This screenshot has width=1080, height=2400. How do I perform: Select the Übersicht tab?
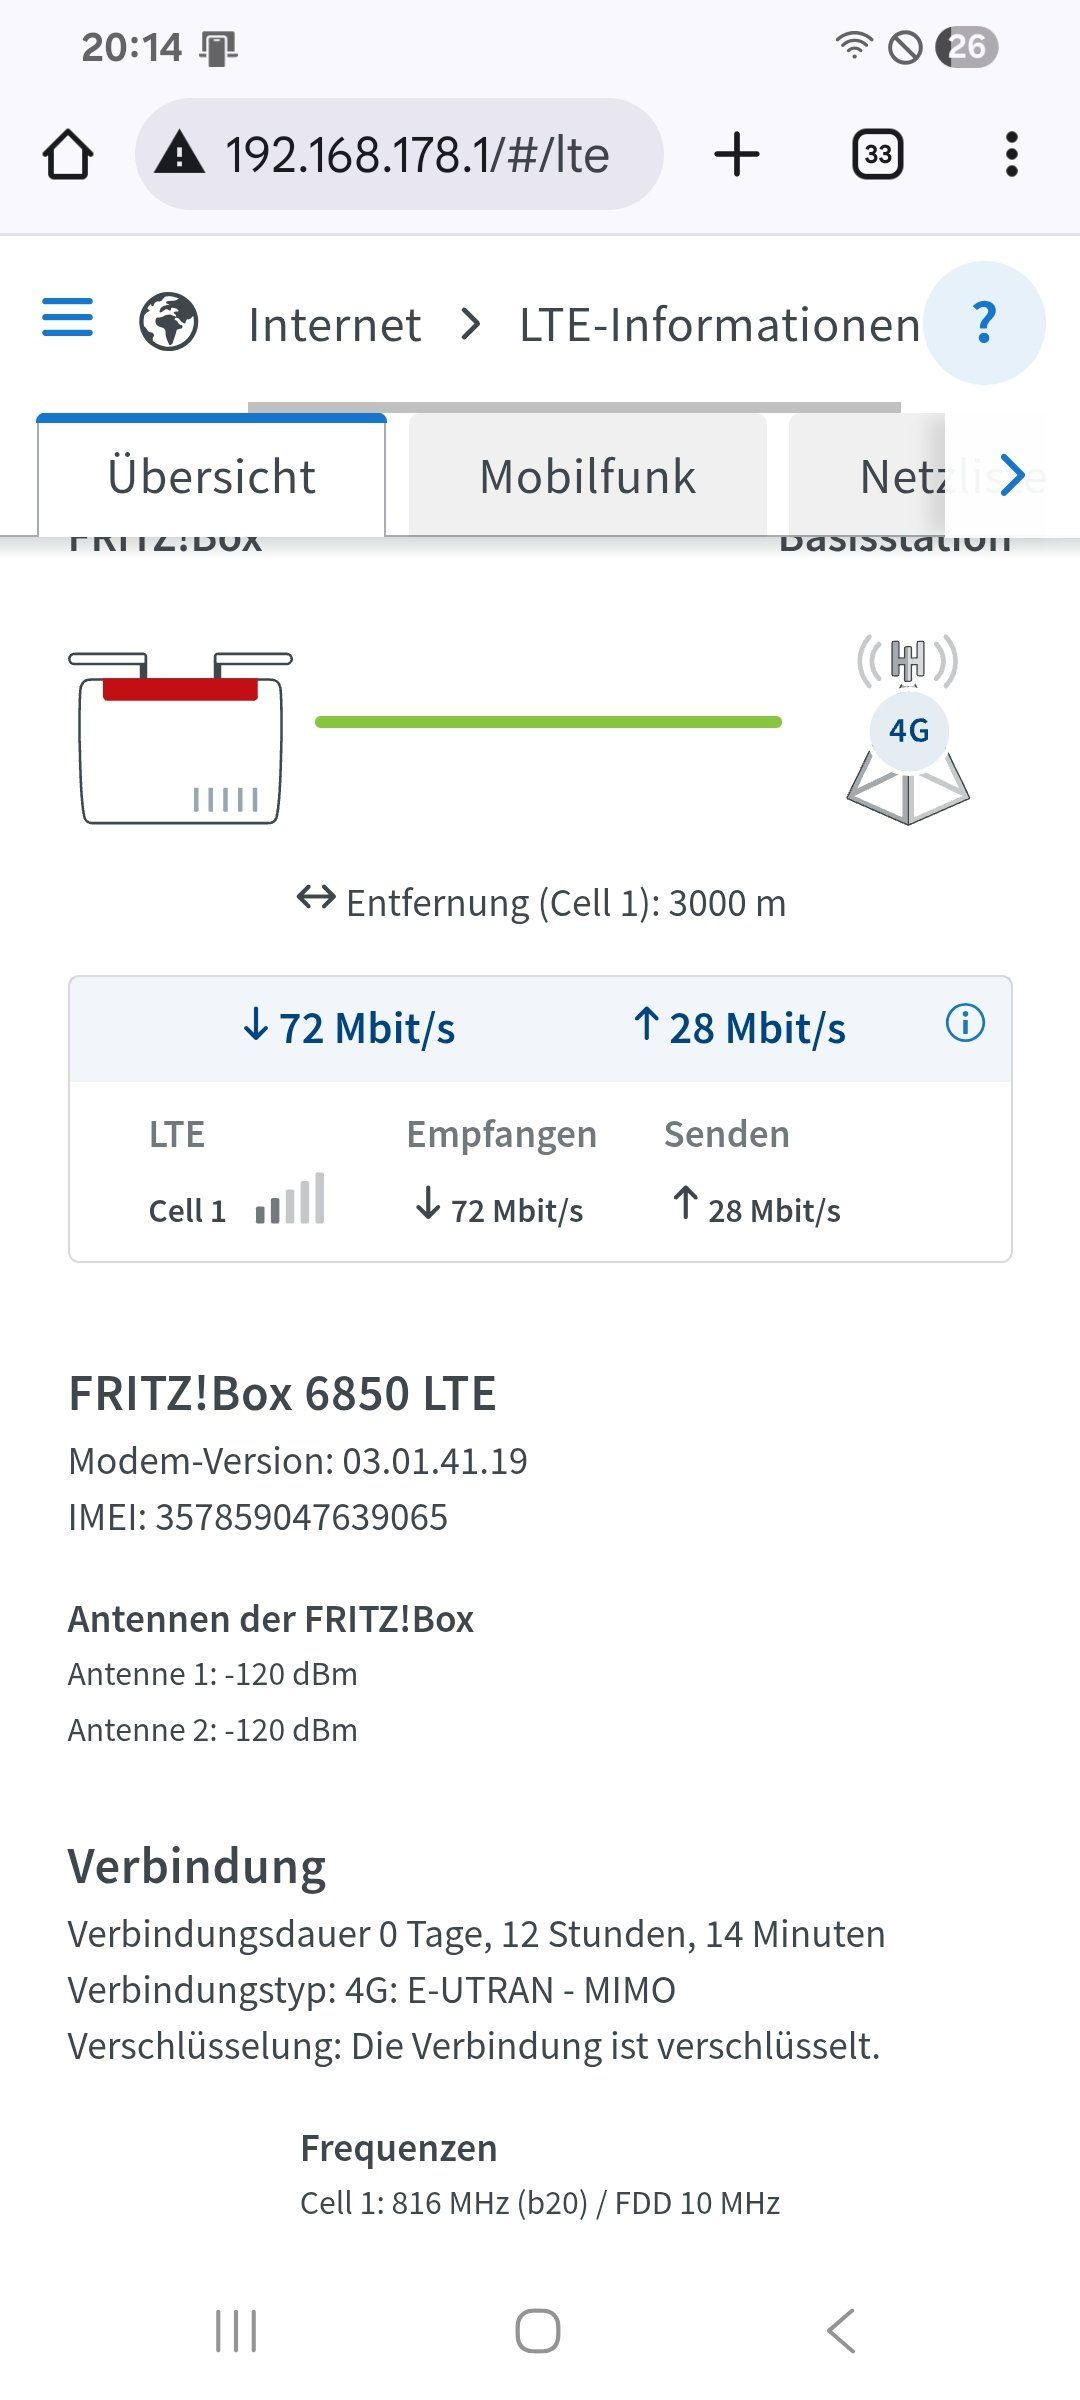tap(212, 477)
